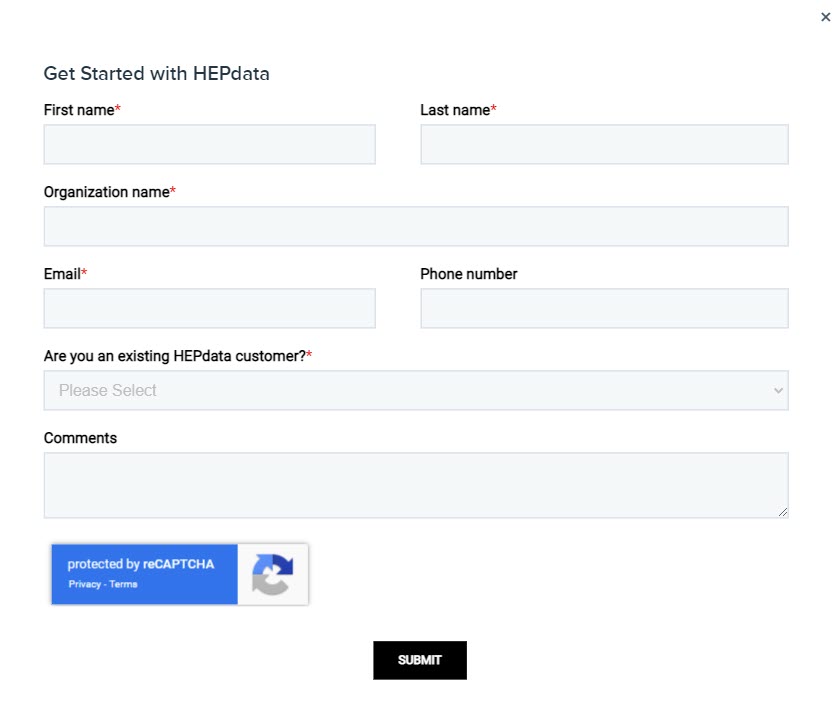Close the form with the X icon
Image resolution: width=839 pixels, height=715 pixels.
[825, 17]
